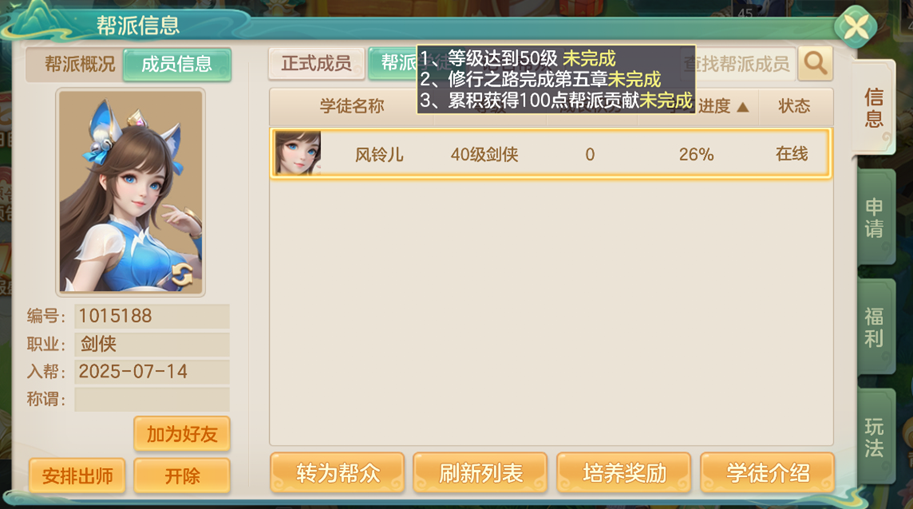Click the 安排出师 button
This screenshot has width=913, height=509.
77,476
